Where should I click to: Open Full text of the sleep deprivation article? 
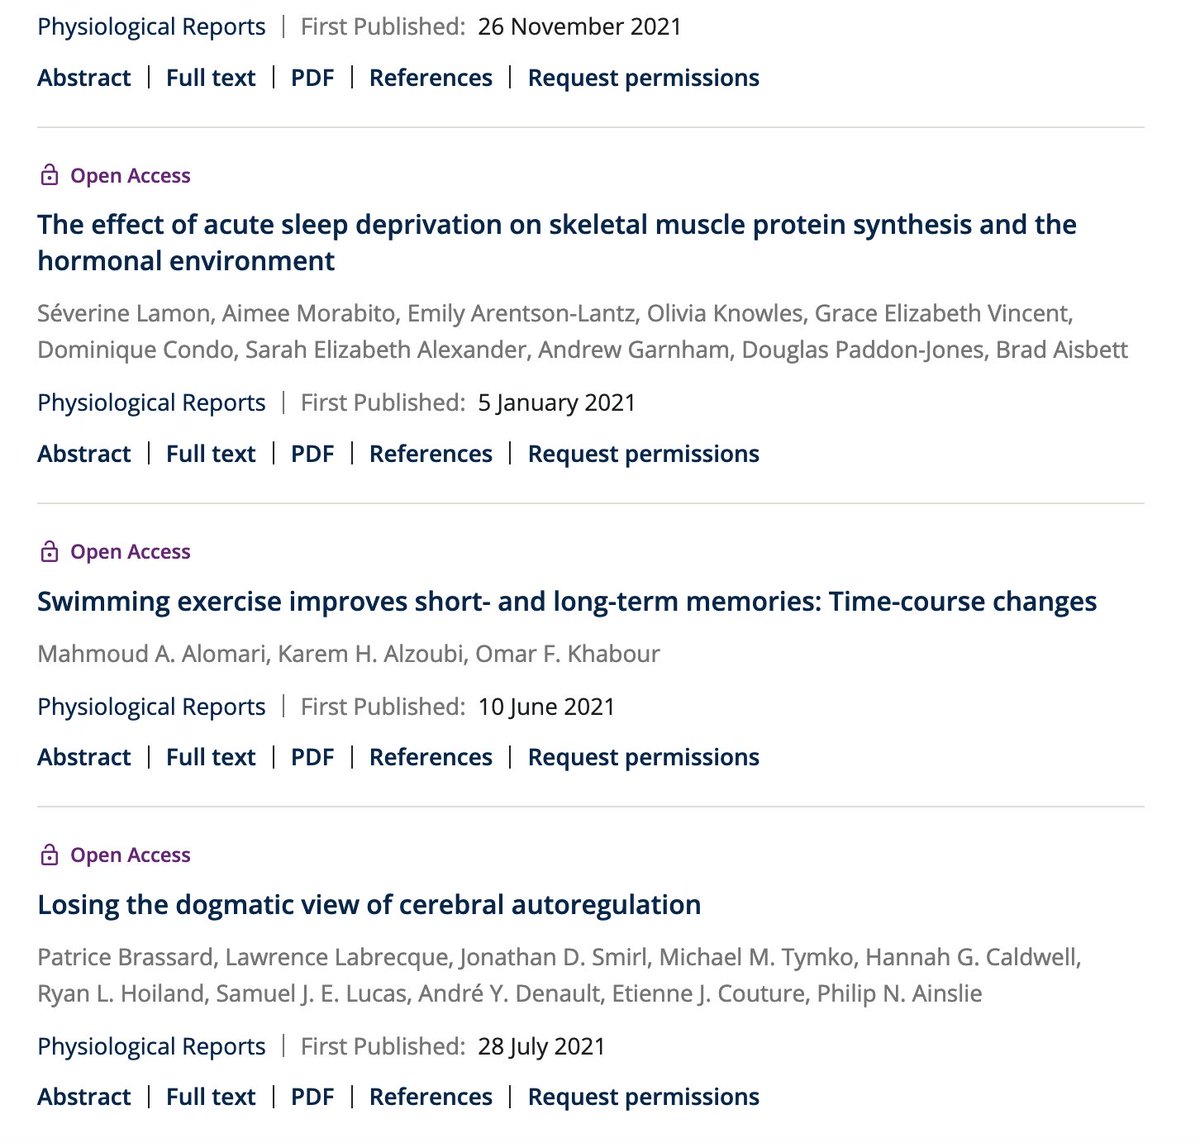click(x=211, y=454)
